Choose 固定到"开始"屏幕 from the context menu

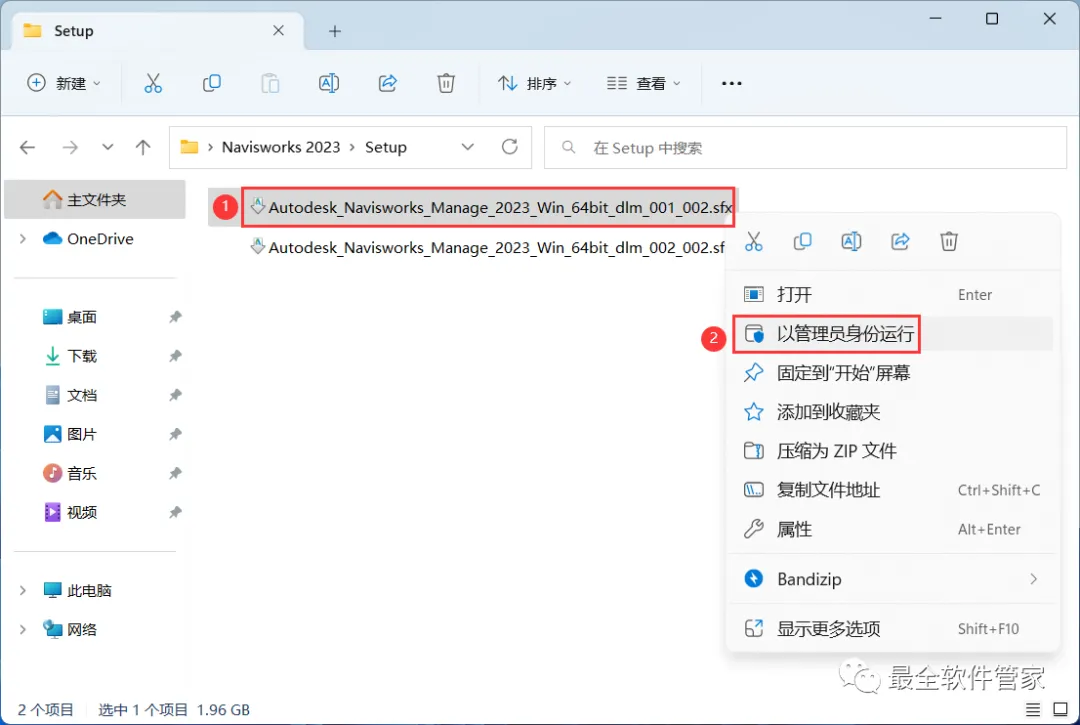893,373
